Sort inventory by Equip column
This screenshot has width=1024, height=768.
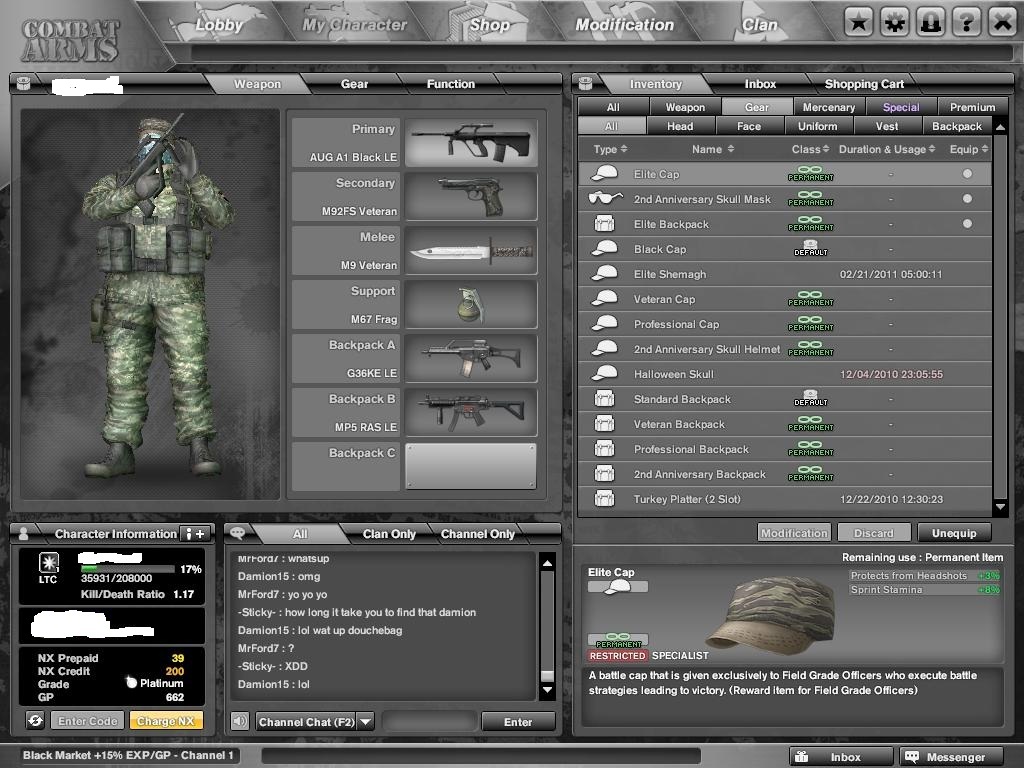tap(968, 149)
